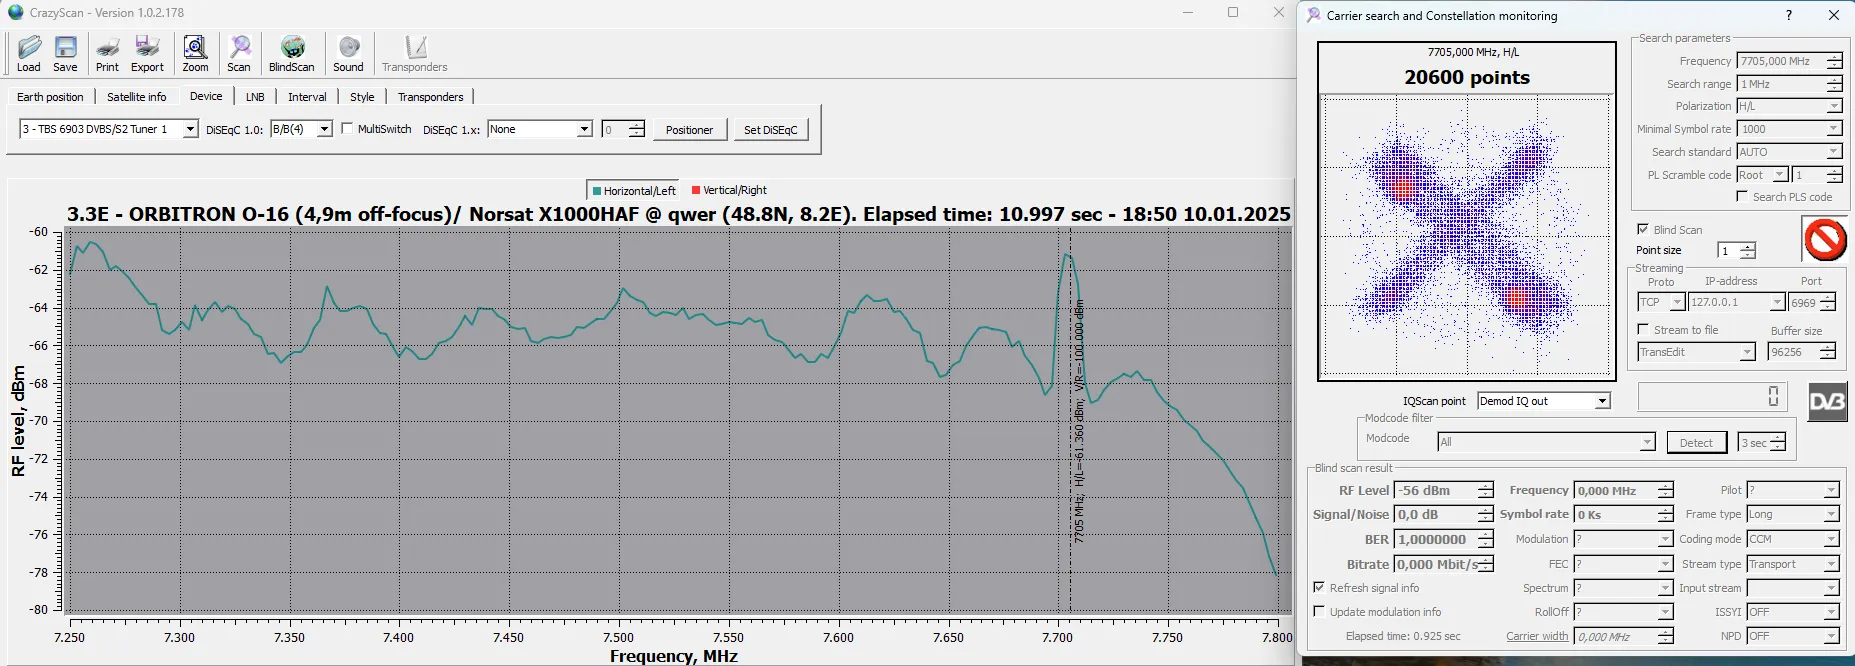Image resolution: width=1855 pixels, height=666 pixels.
Task: Uncheck the Blind Scan option
Action: point(1642,229)
